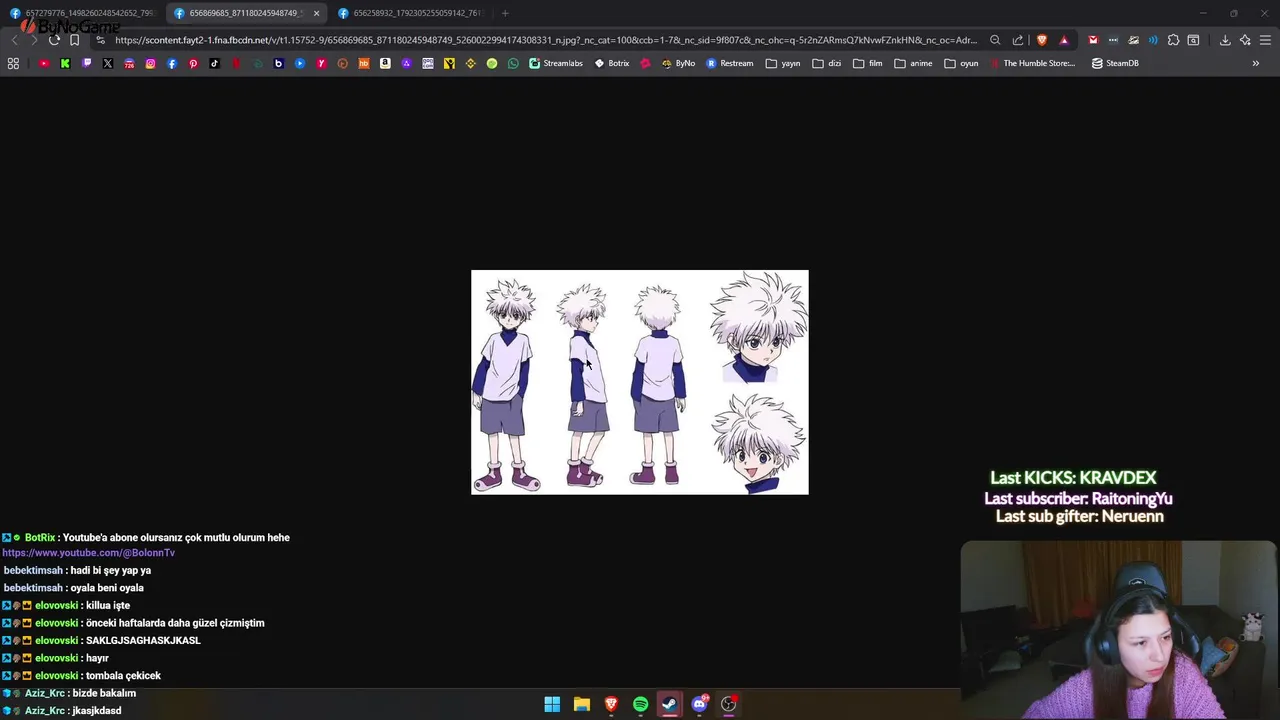This screenshot has width=1280, height=720.
Task: Open File Explorer from taskbar
Action: tap(581, 704)
